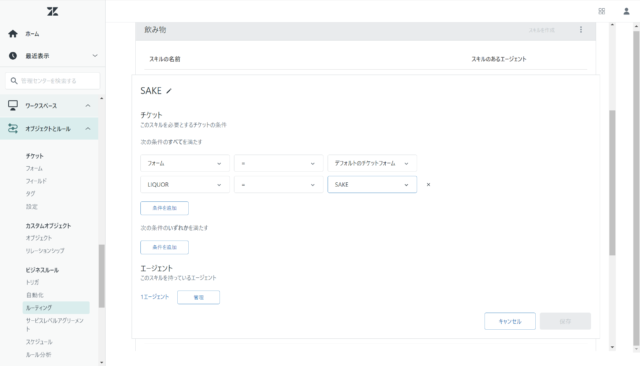Image resolution: width=640 pixels, height=366 pixels.
Task: Click the Zendesk logo icon
Action: pyautogui.click(x=53, y=11)
